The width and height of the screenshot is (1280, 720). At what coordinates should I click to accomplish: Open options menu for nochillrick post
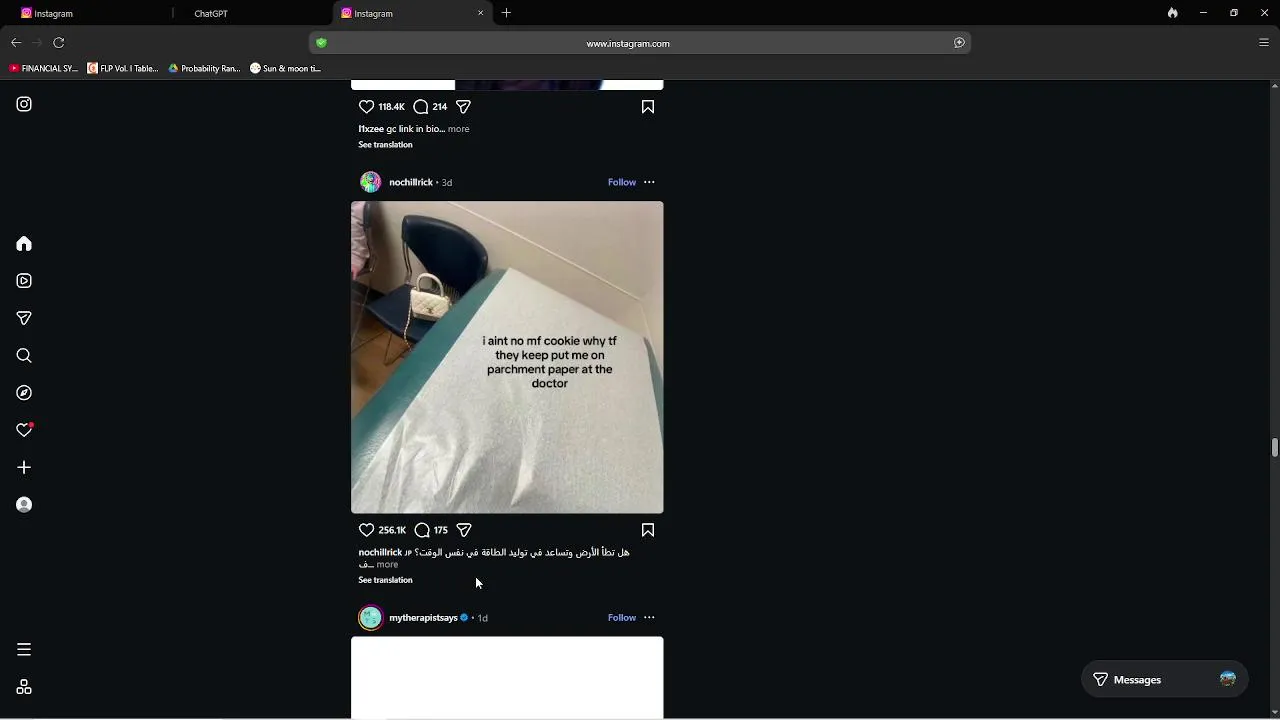pos(649,182)
